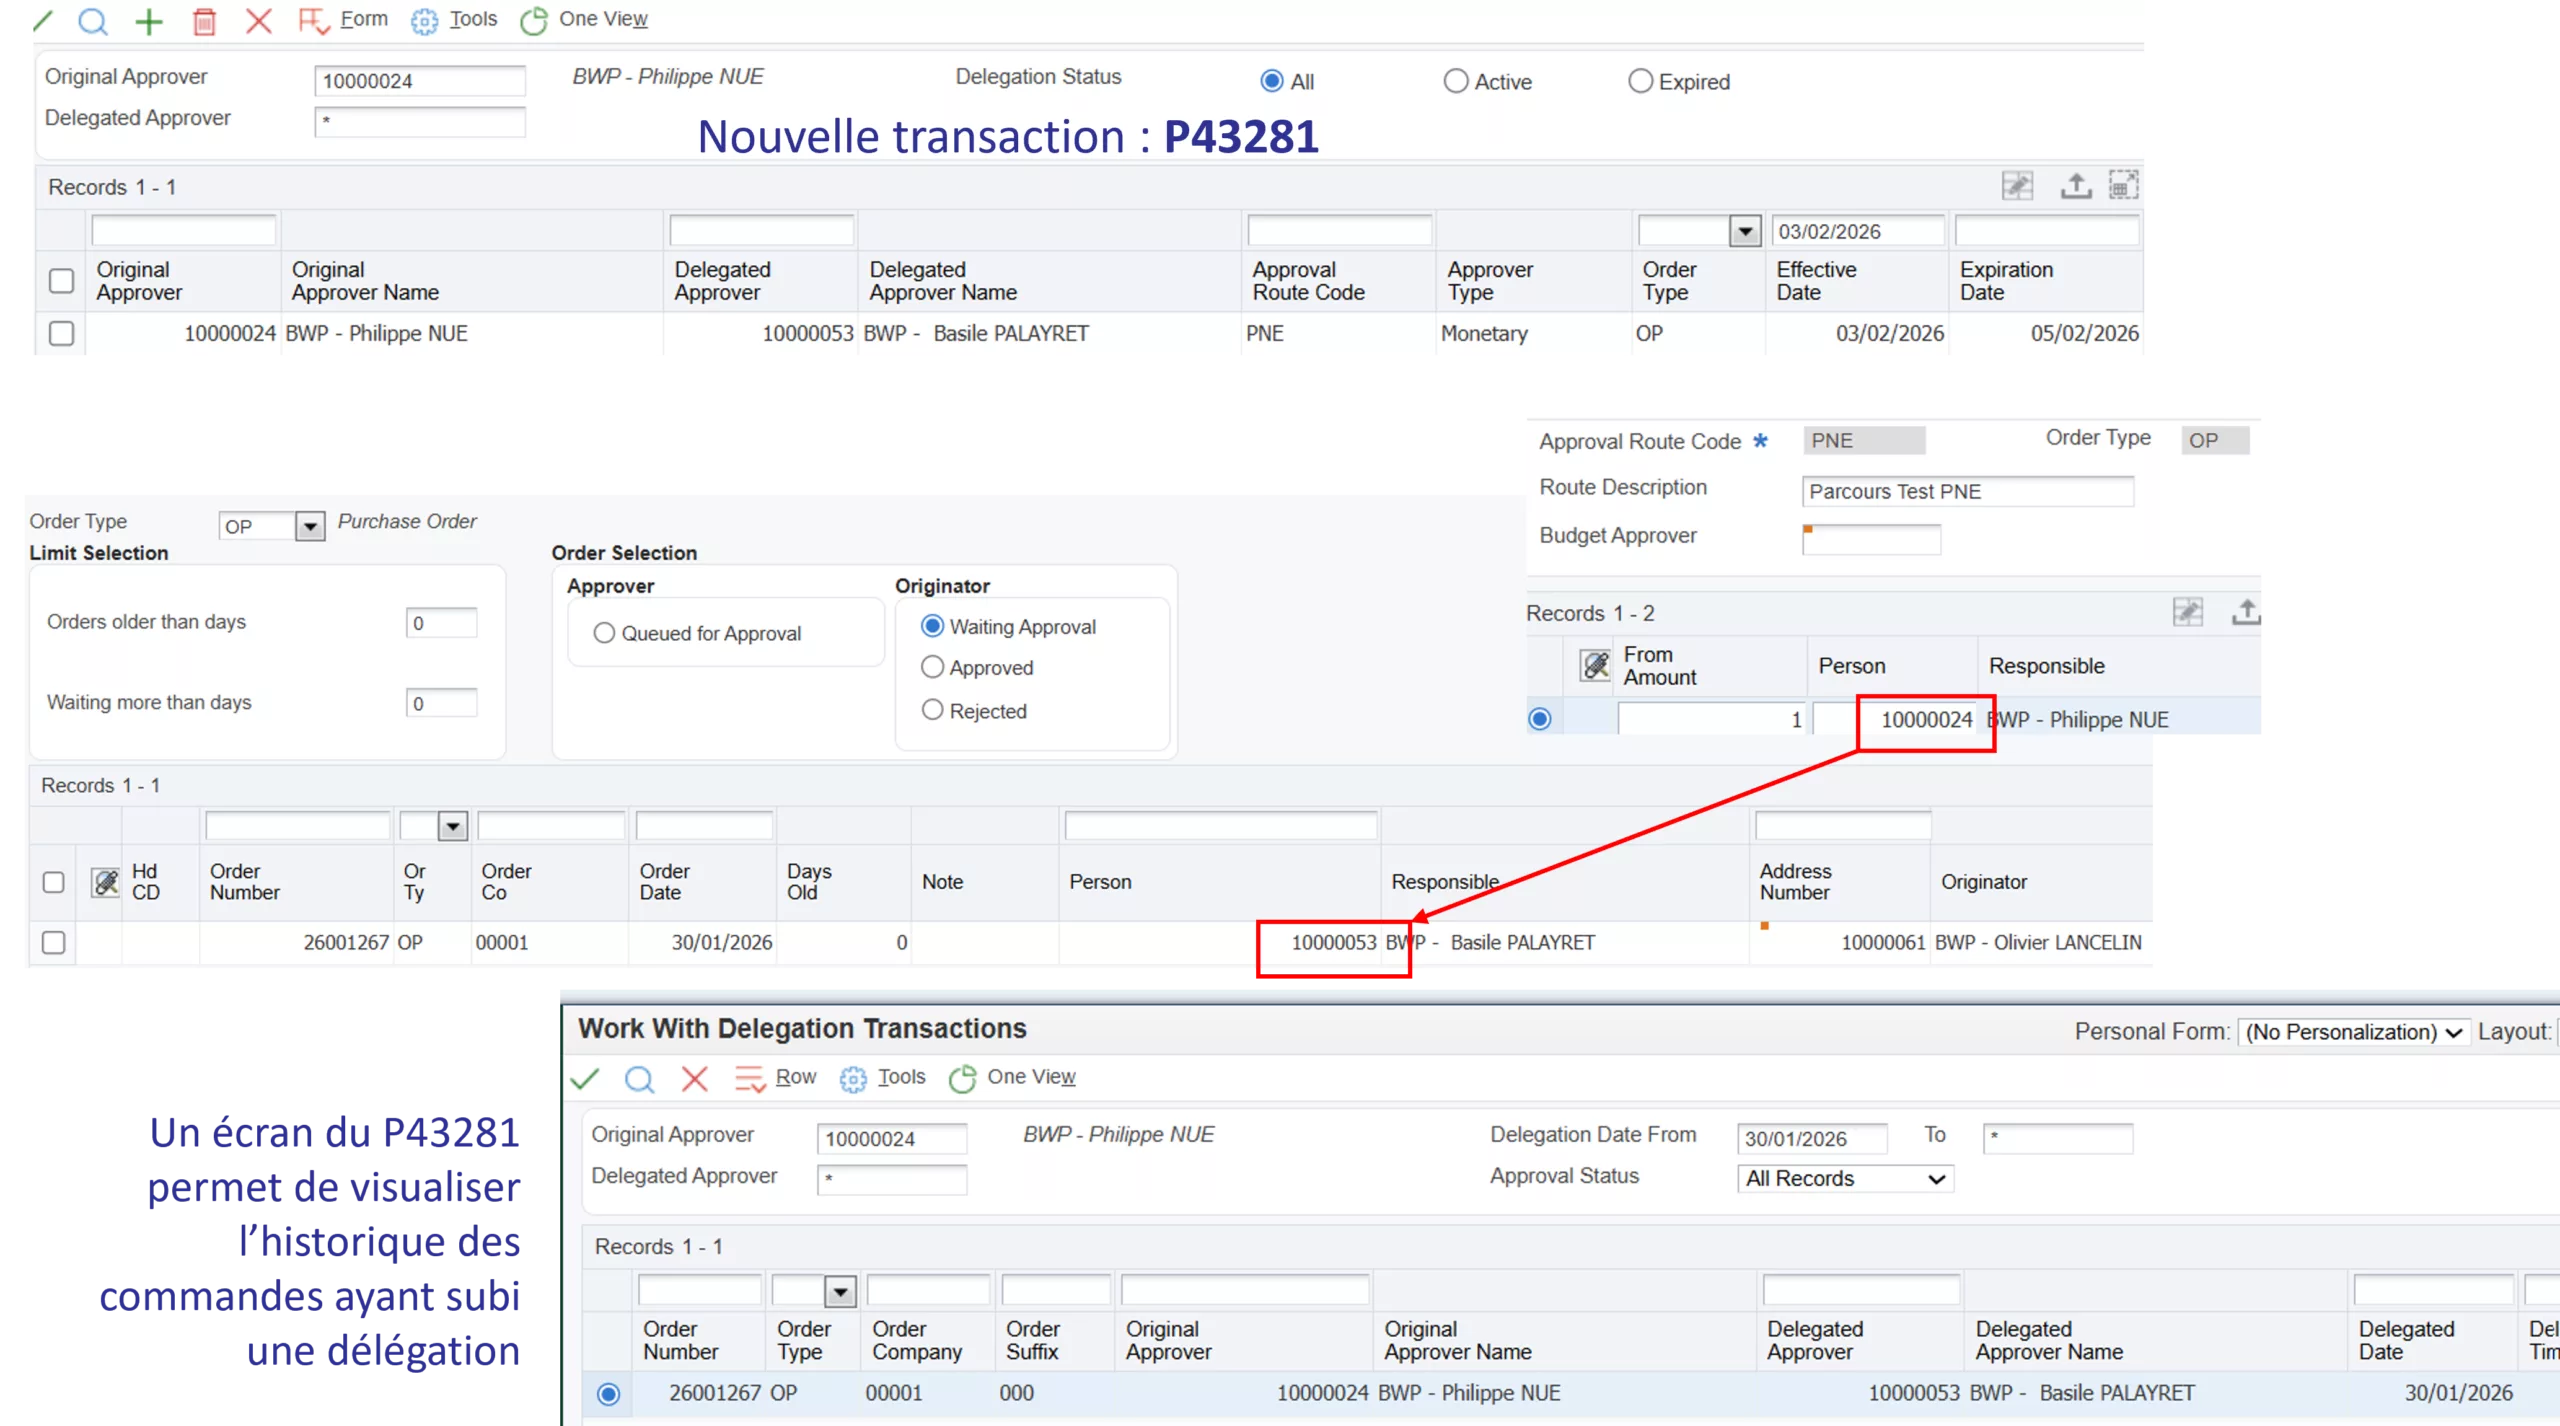Open the Personal Form No Personalization dropdown
This screenshot has height=1426, width=2560.
pos(2353,1032)
